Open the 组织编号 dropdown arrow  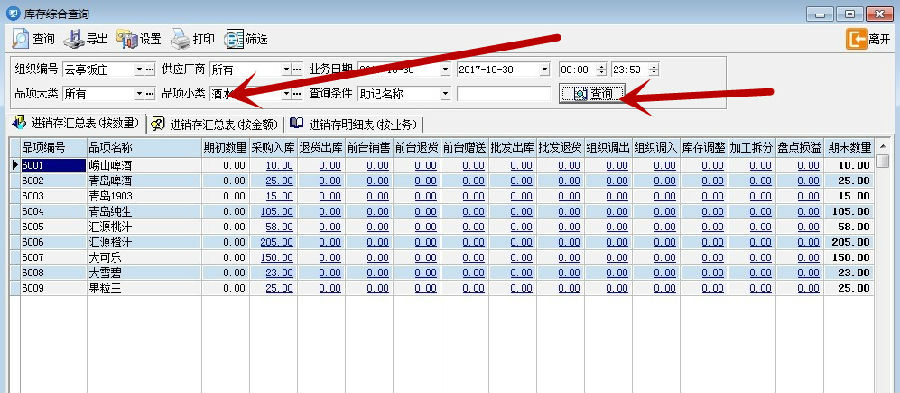[139, 70]
